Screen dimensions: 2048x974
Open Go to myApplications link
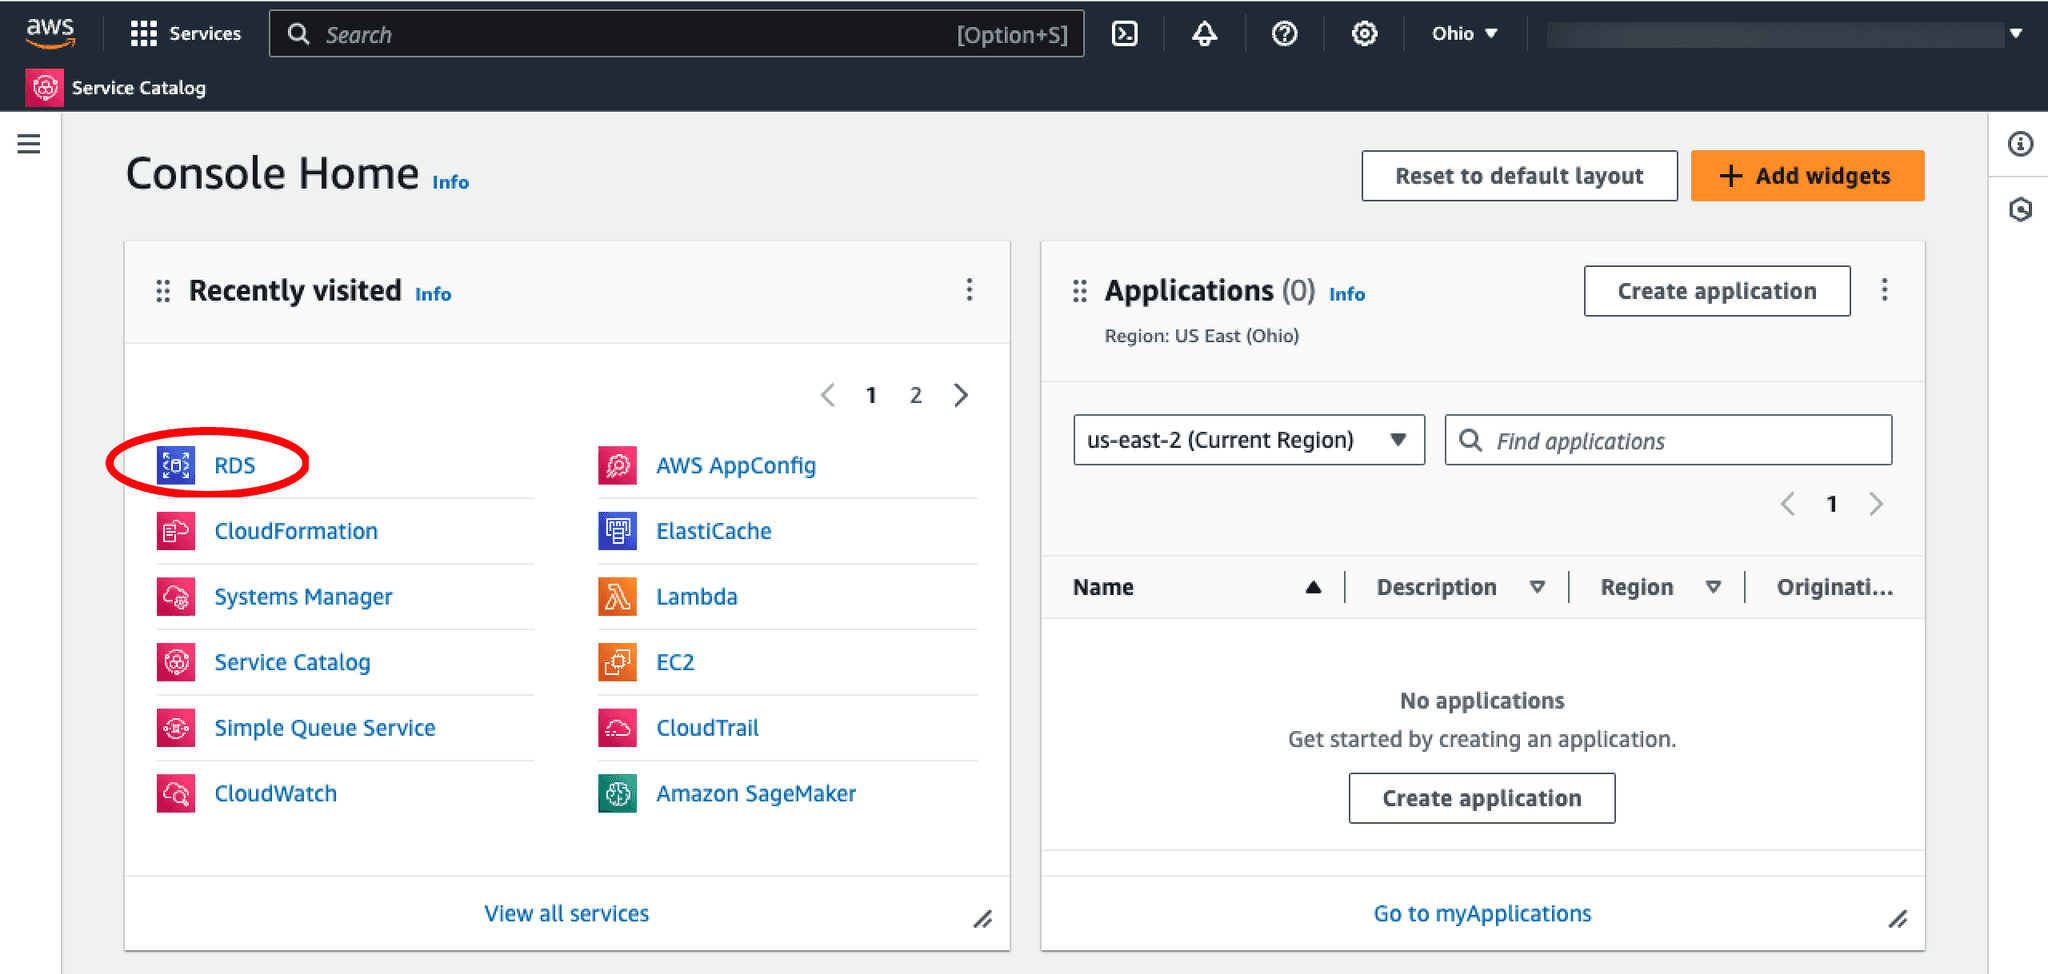point(1482,913)
